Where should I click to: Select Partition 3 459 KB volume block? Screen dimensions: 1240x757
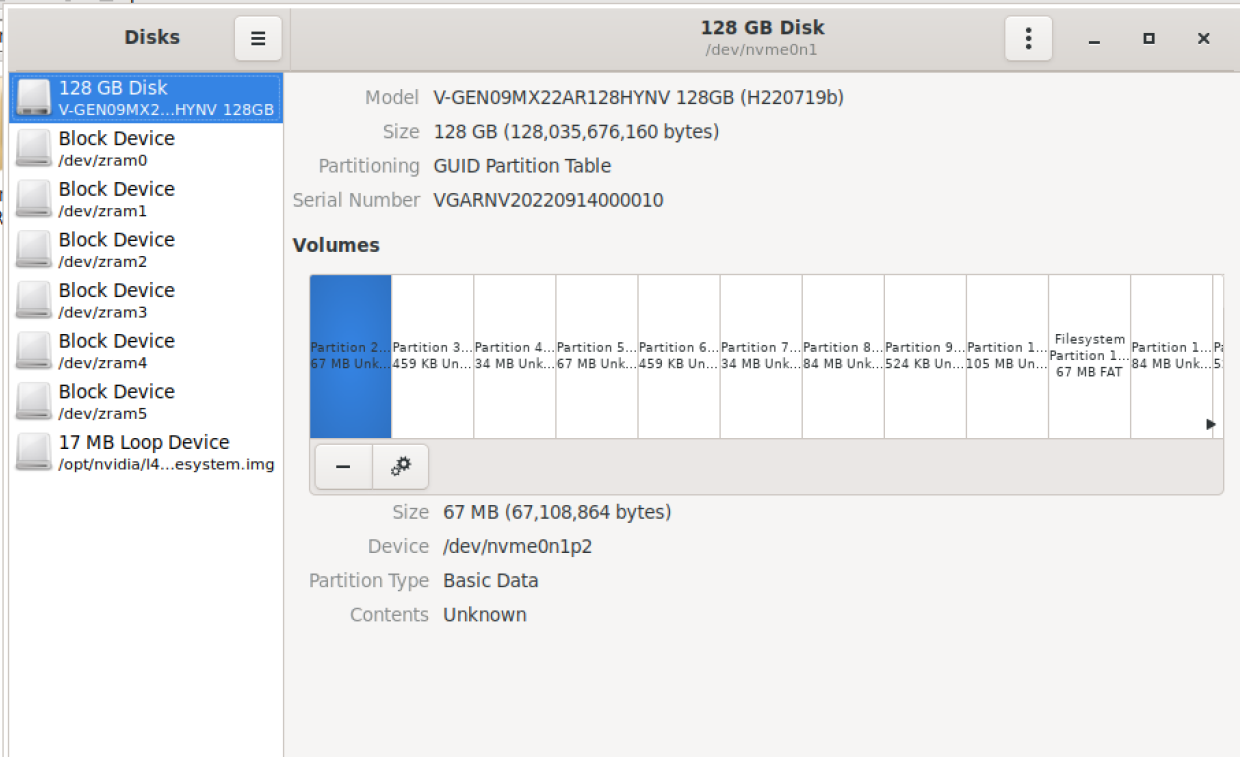coord(433,357)
